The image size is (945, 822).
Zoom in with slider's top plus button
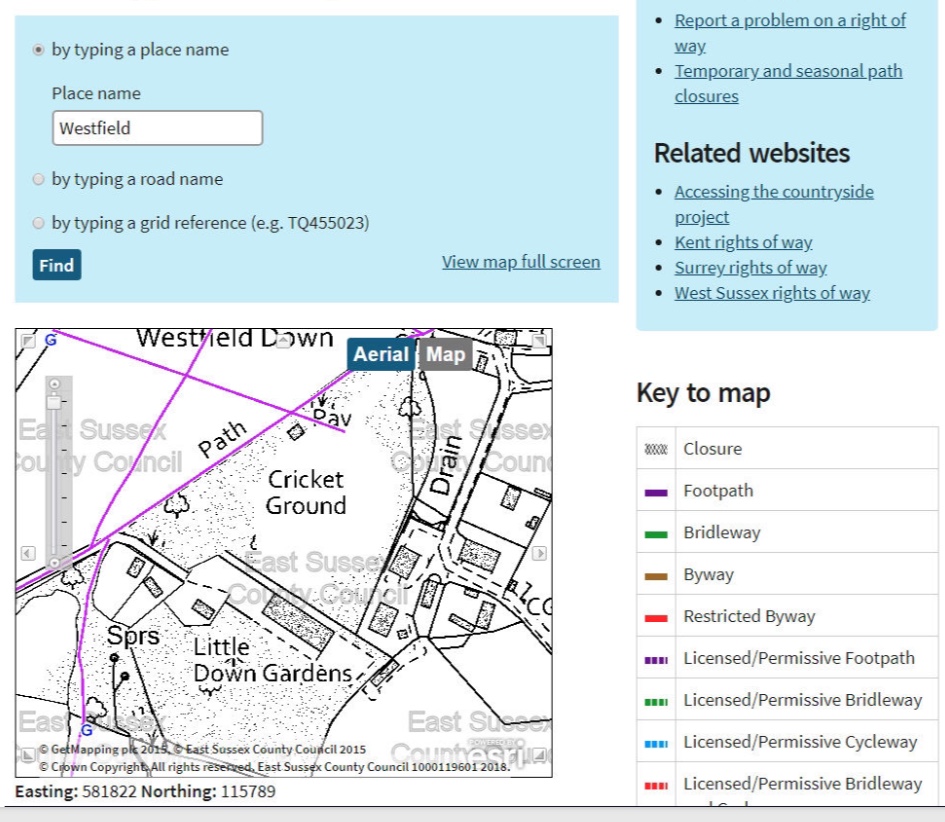pyautogui.click(x=54, y=384)
